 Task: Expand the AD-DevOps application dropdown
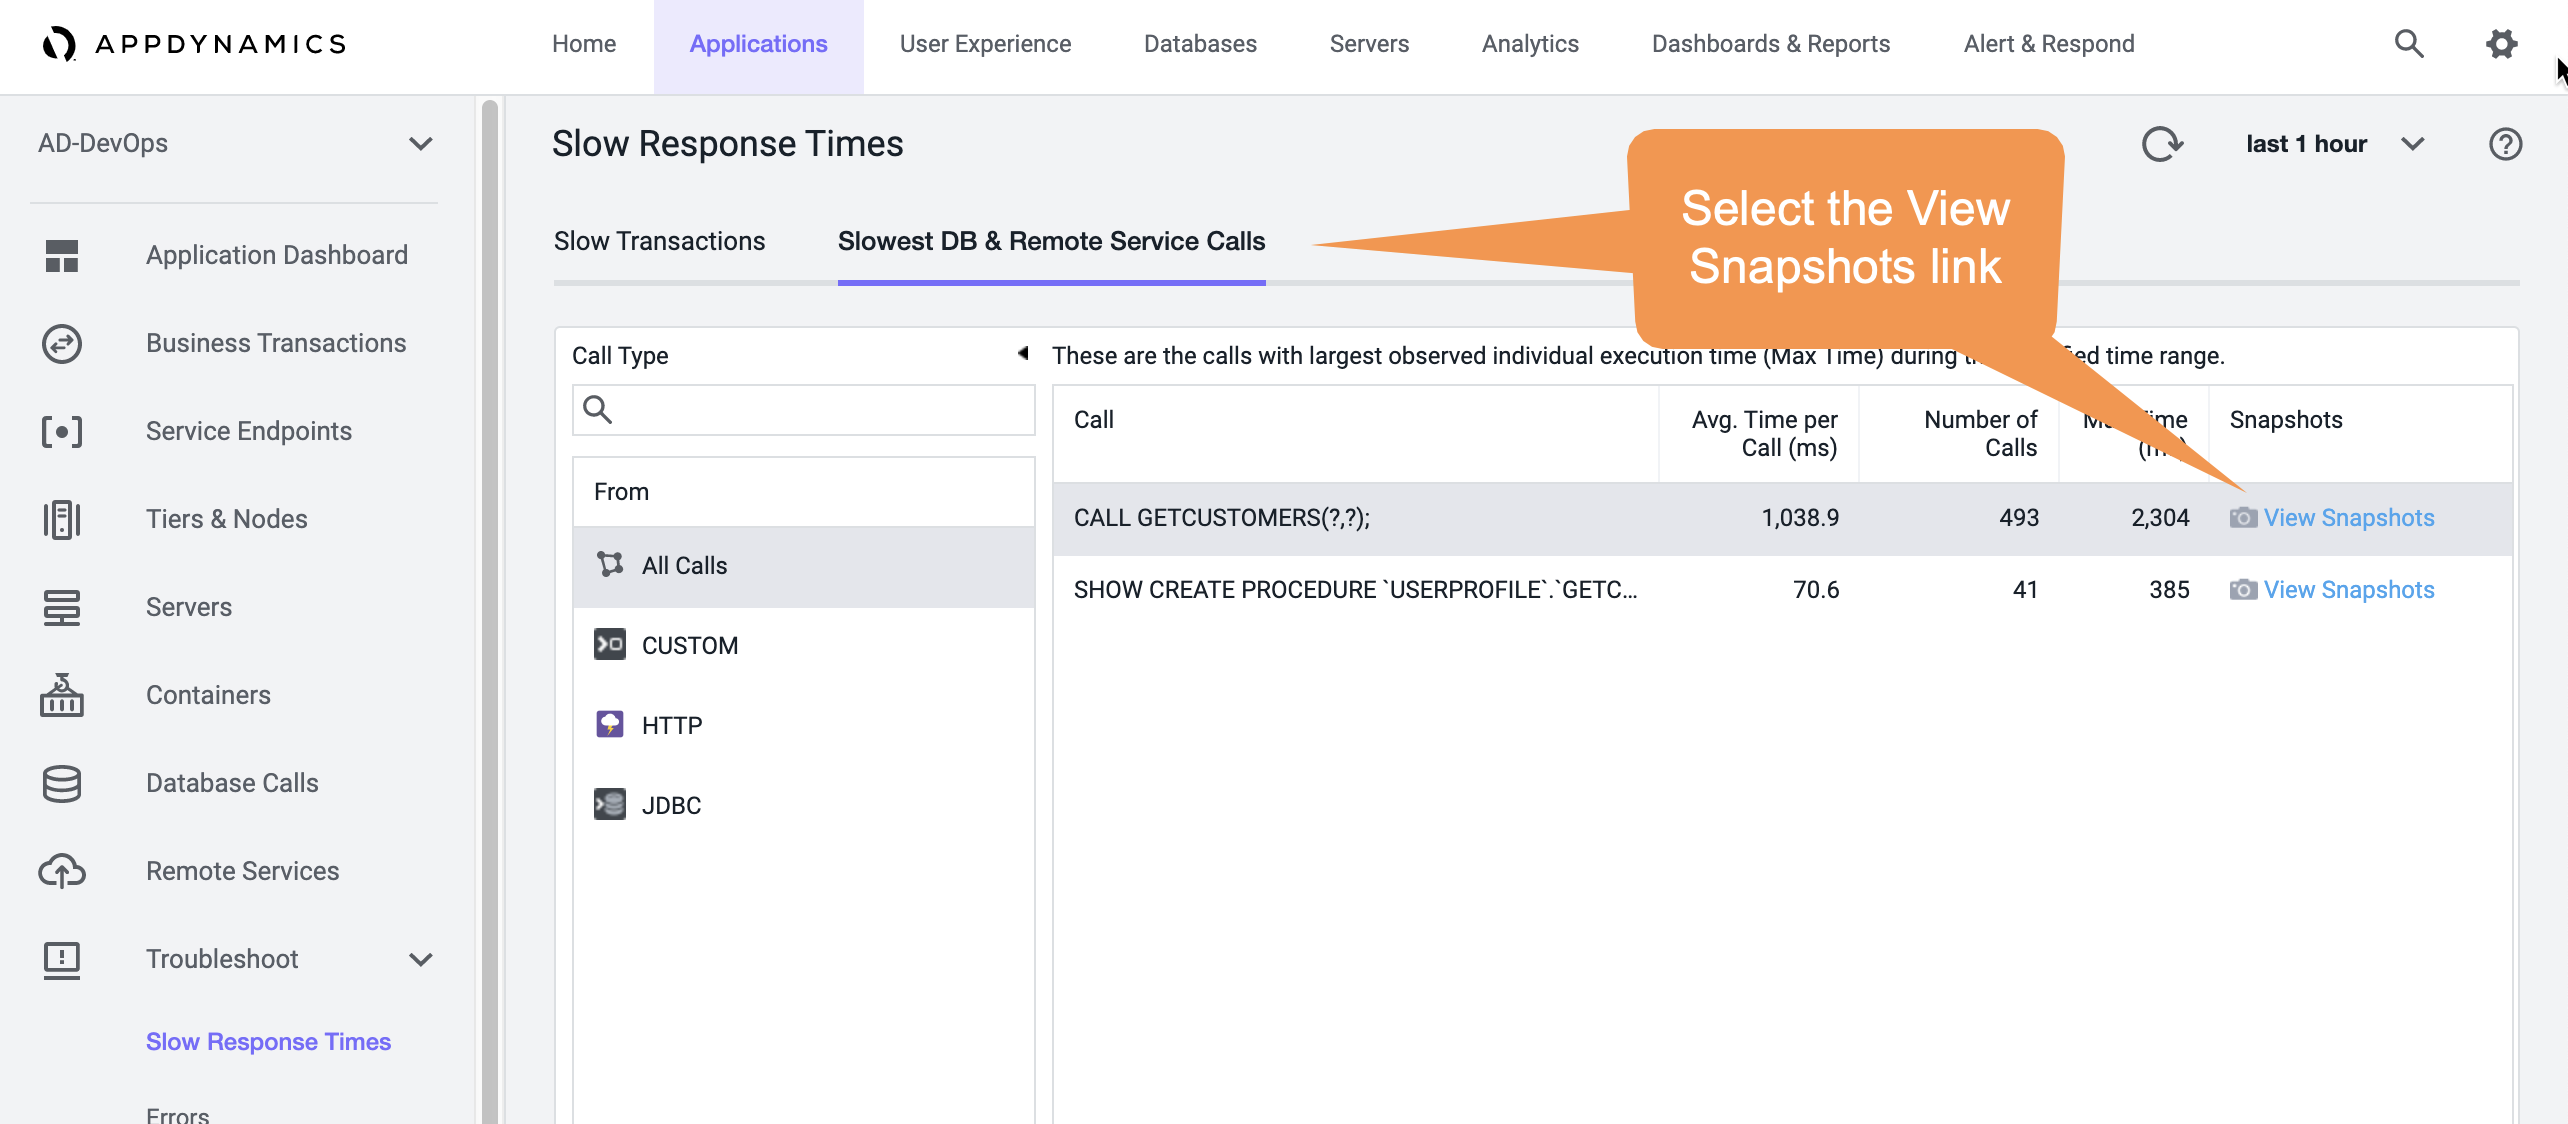coord(421,144)
